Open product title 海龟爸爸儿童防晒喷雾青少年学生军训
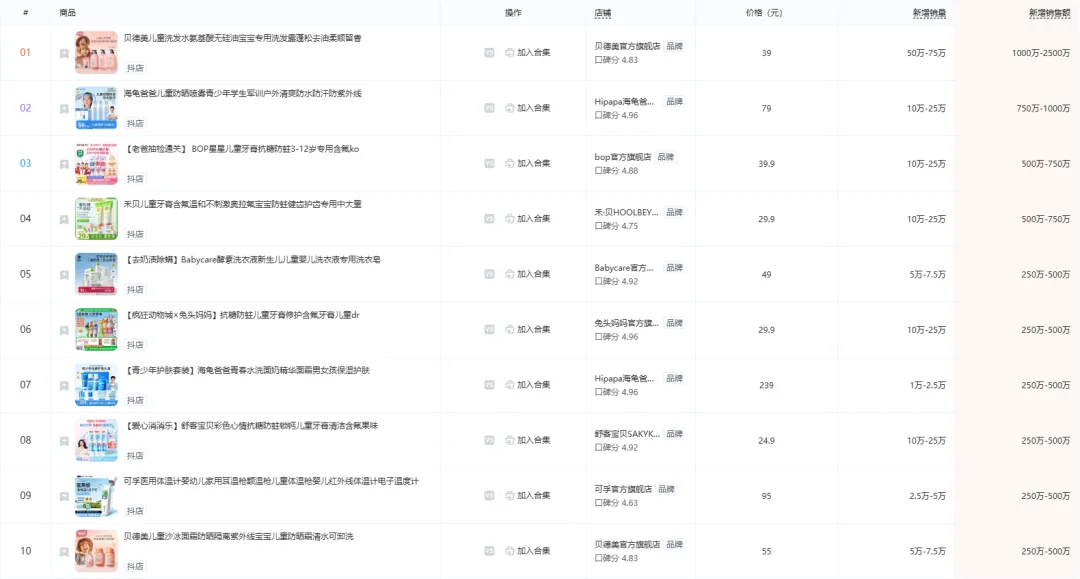Viewport: 1080px width, 579px height. (x=242, y=94)
